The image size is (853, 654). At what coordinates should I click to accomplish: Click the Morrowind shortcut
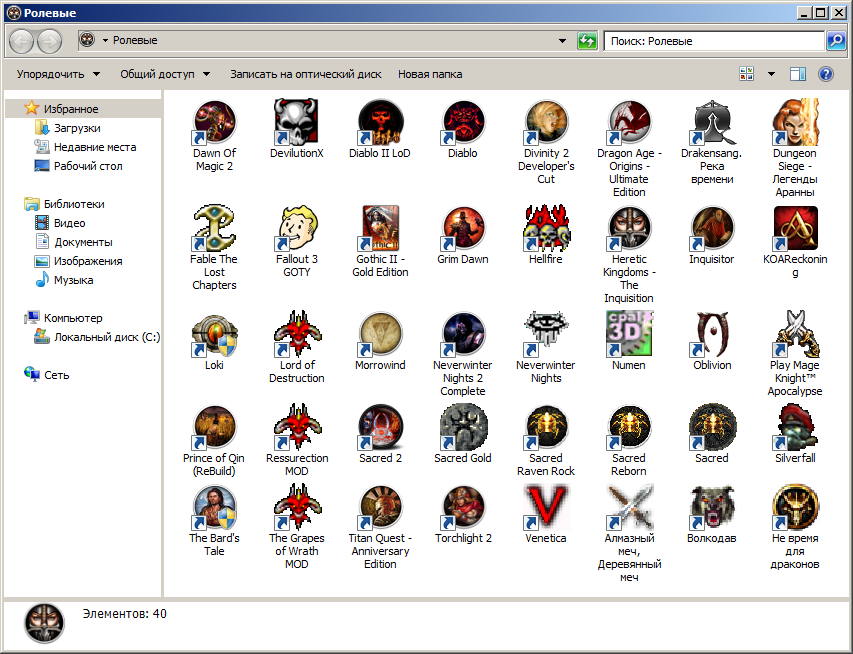point(380,334)
